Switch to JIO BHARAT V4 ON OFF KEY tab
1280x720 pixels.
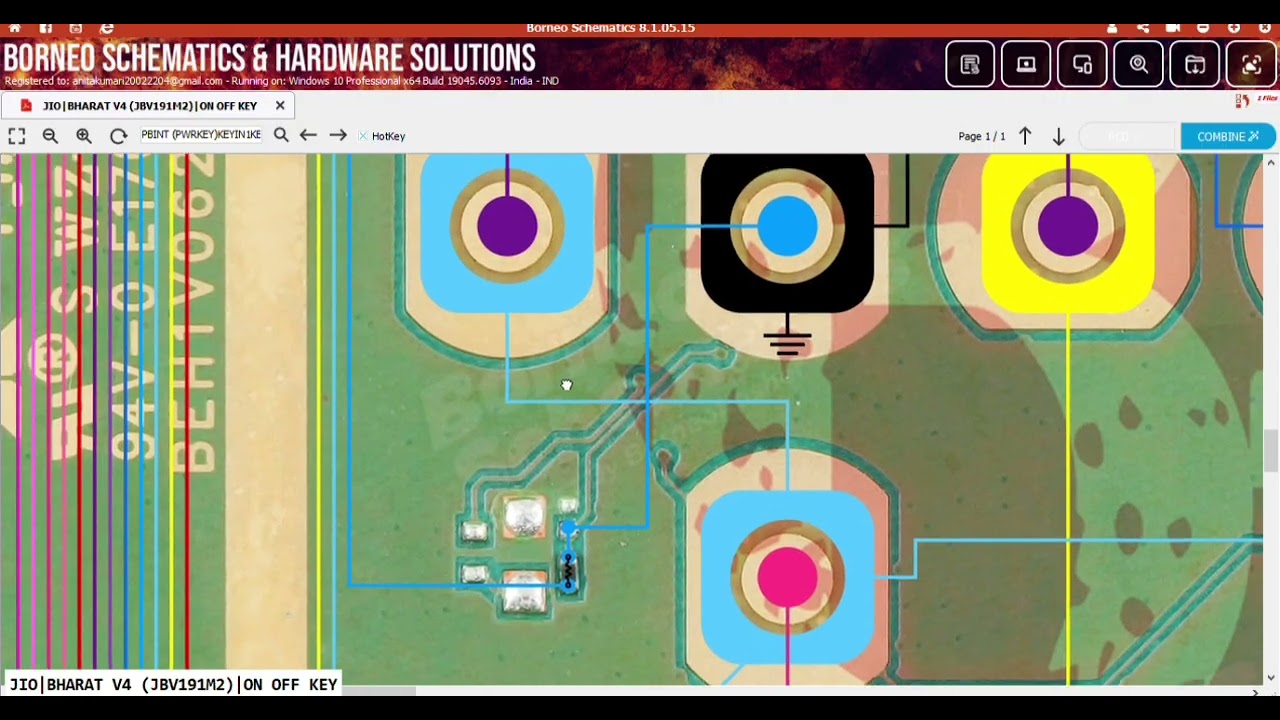[150, 106]
